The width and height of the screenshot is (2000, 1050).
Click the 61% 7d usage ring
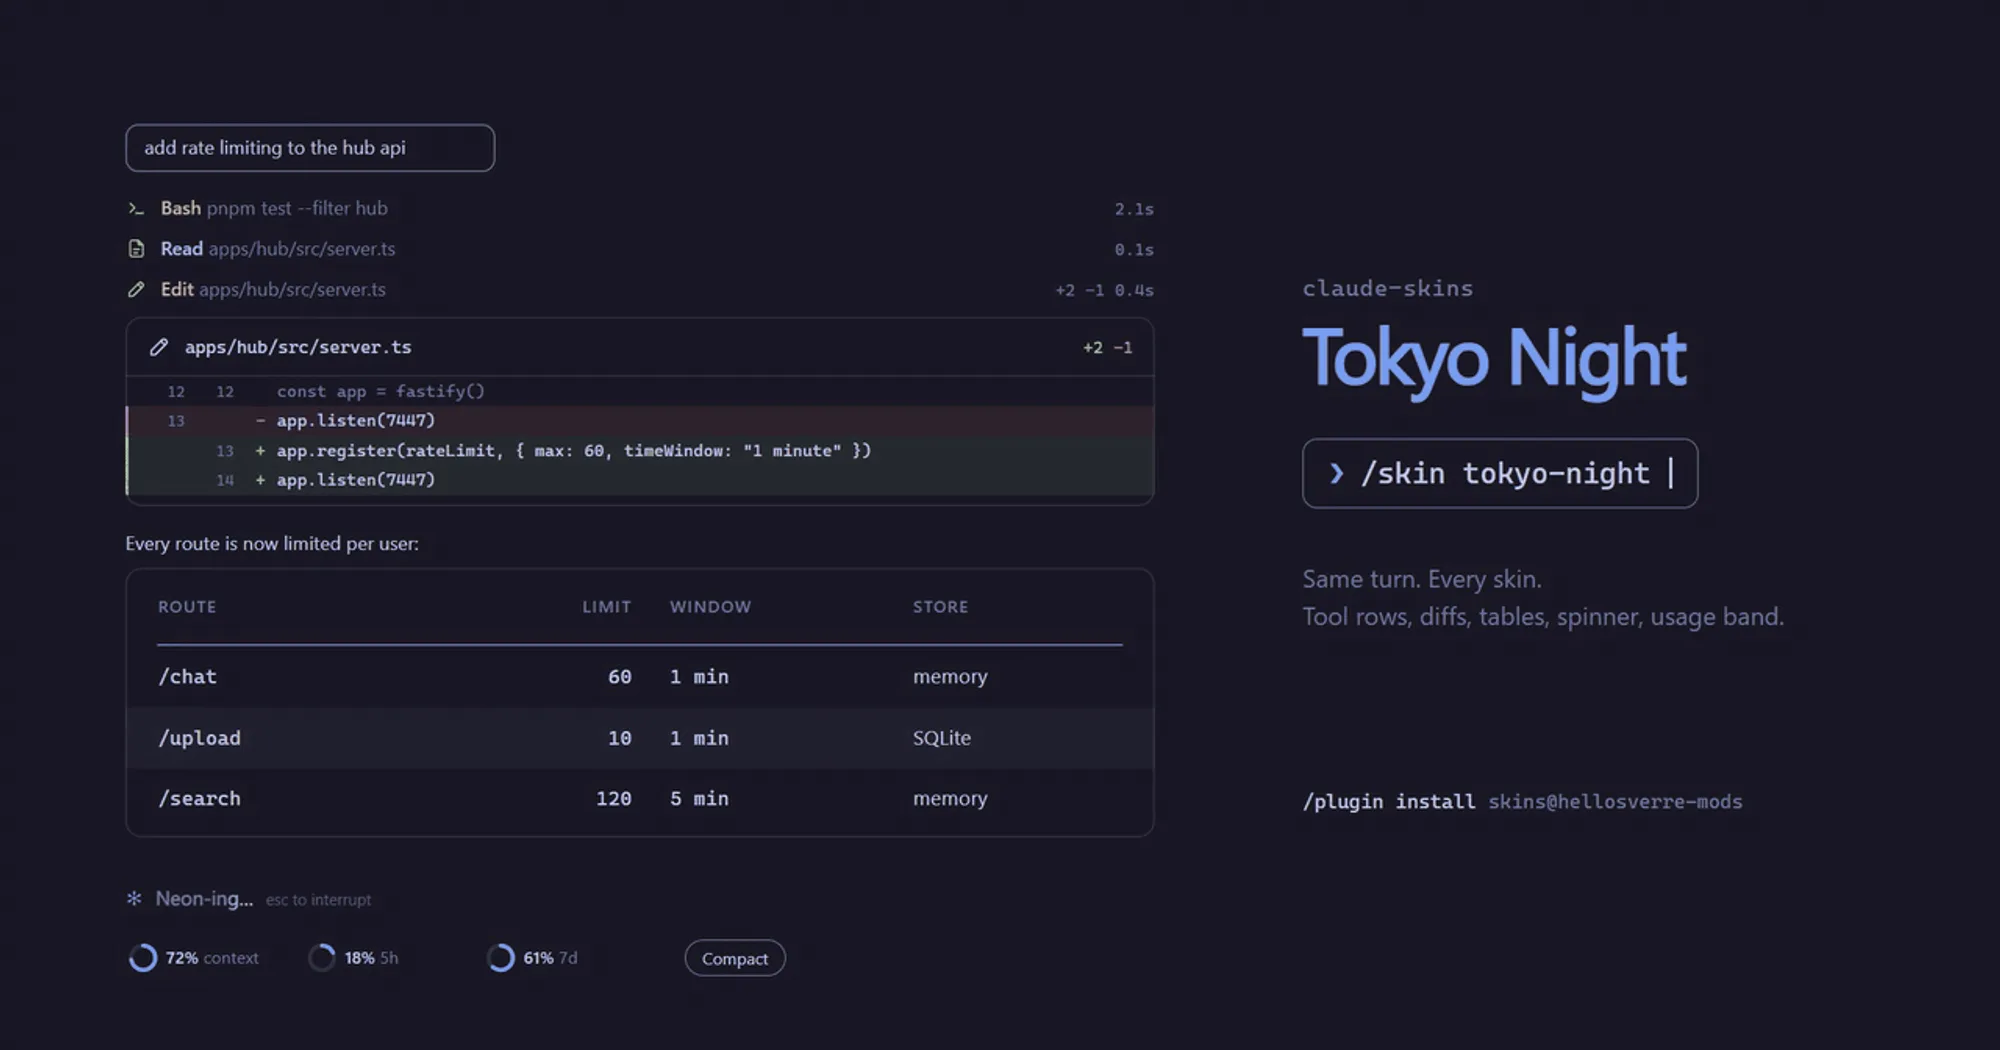tap(500, 957)
